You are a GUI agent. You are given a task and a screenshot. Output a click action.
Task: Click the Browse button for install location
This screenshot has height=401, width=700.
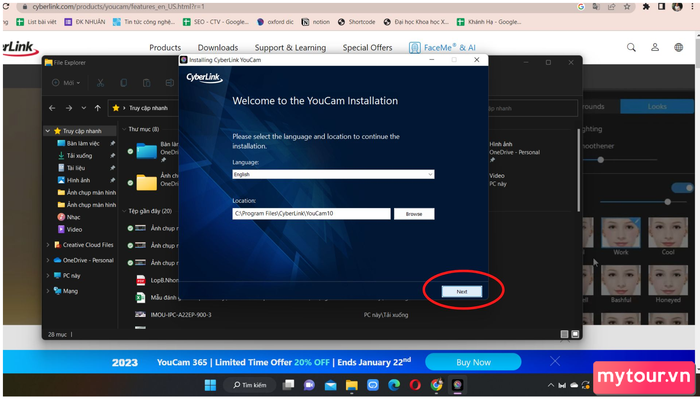tap(414, 214)
